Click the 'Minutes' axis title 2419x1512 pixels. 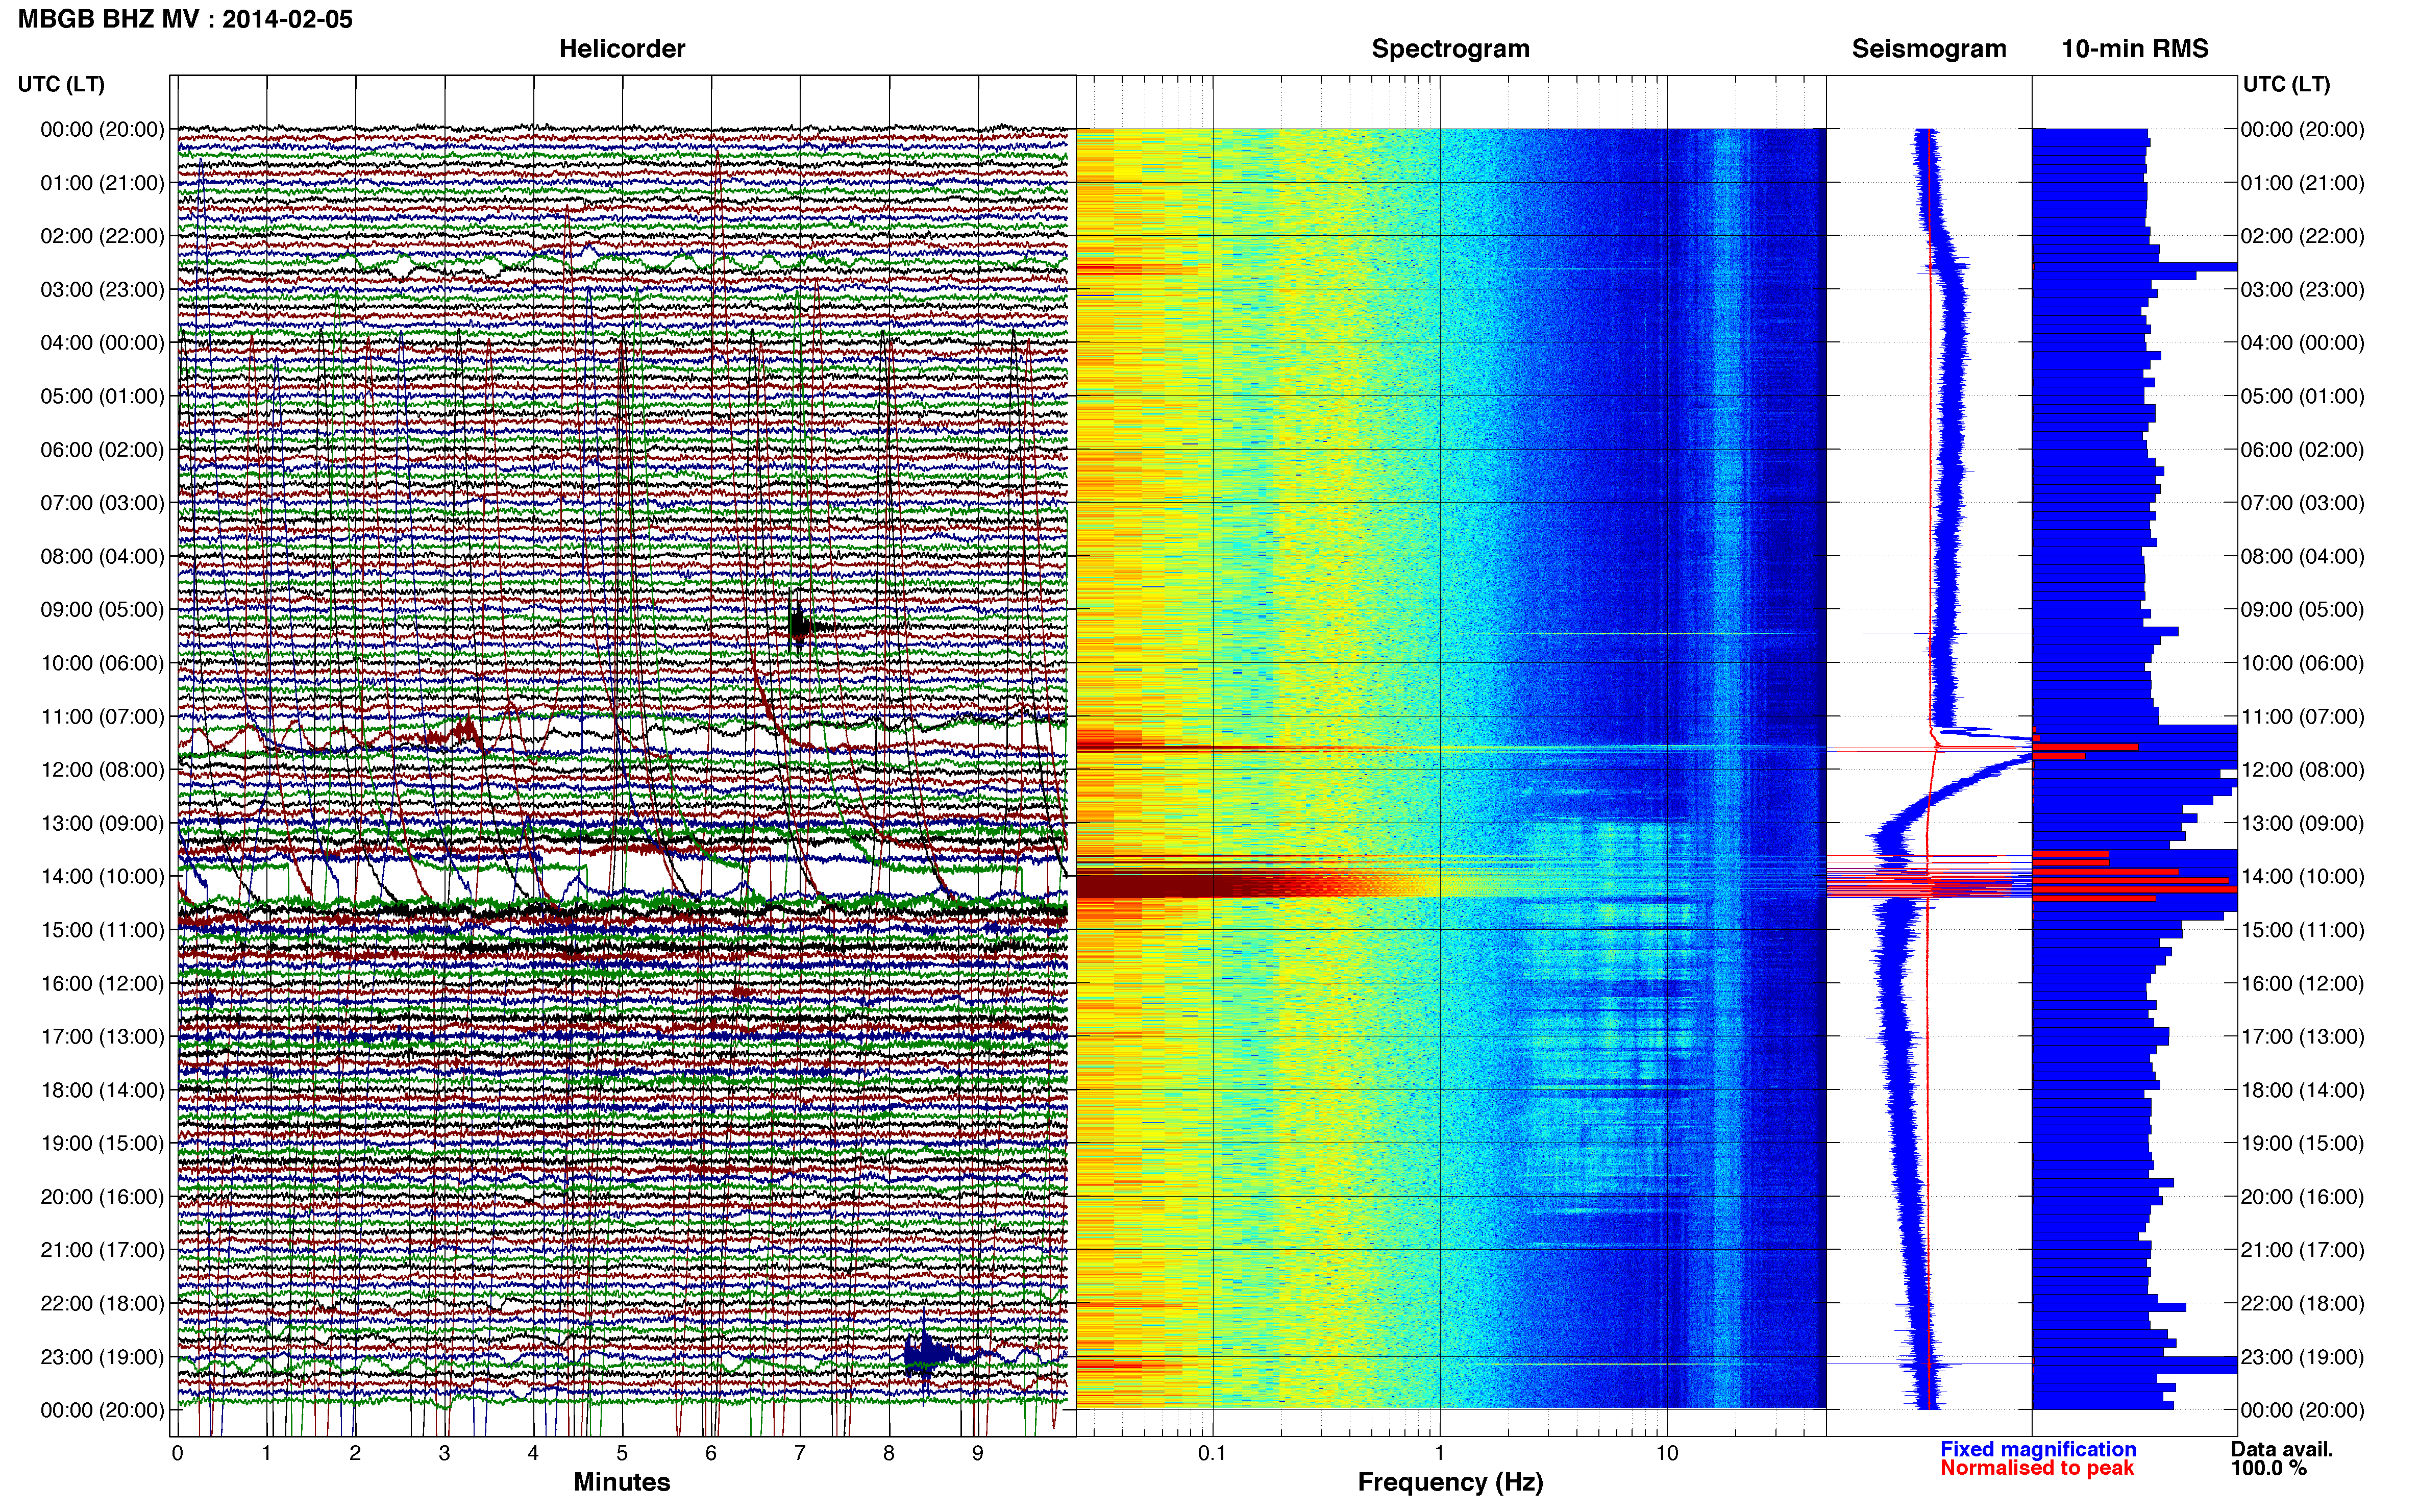(x=621, y=1482)
